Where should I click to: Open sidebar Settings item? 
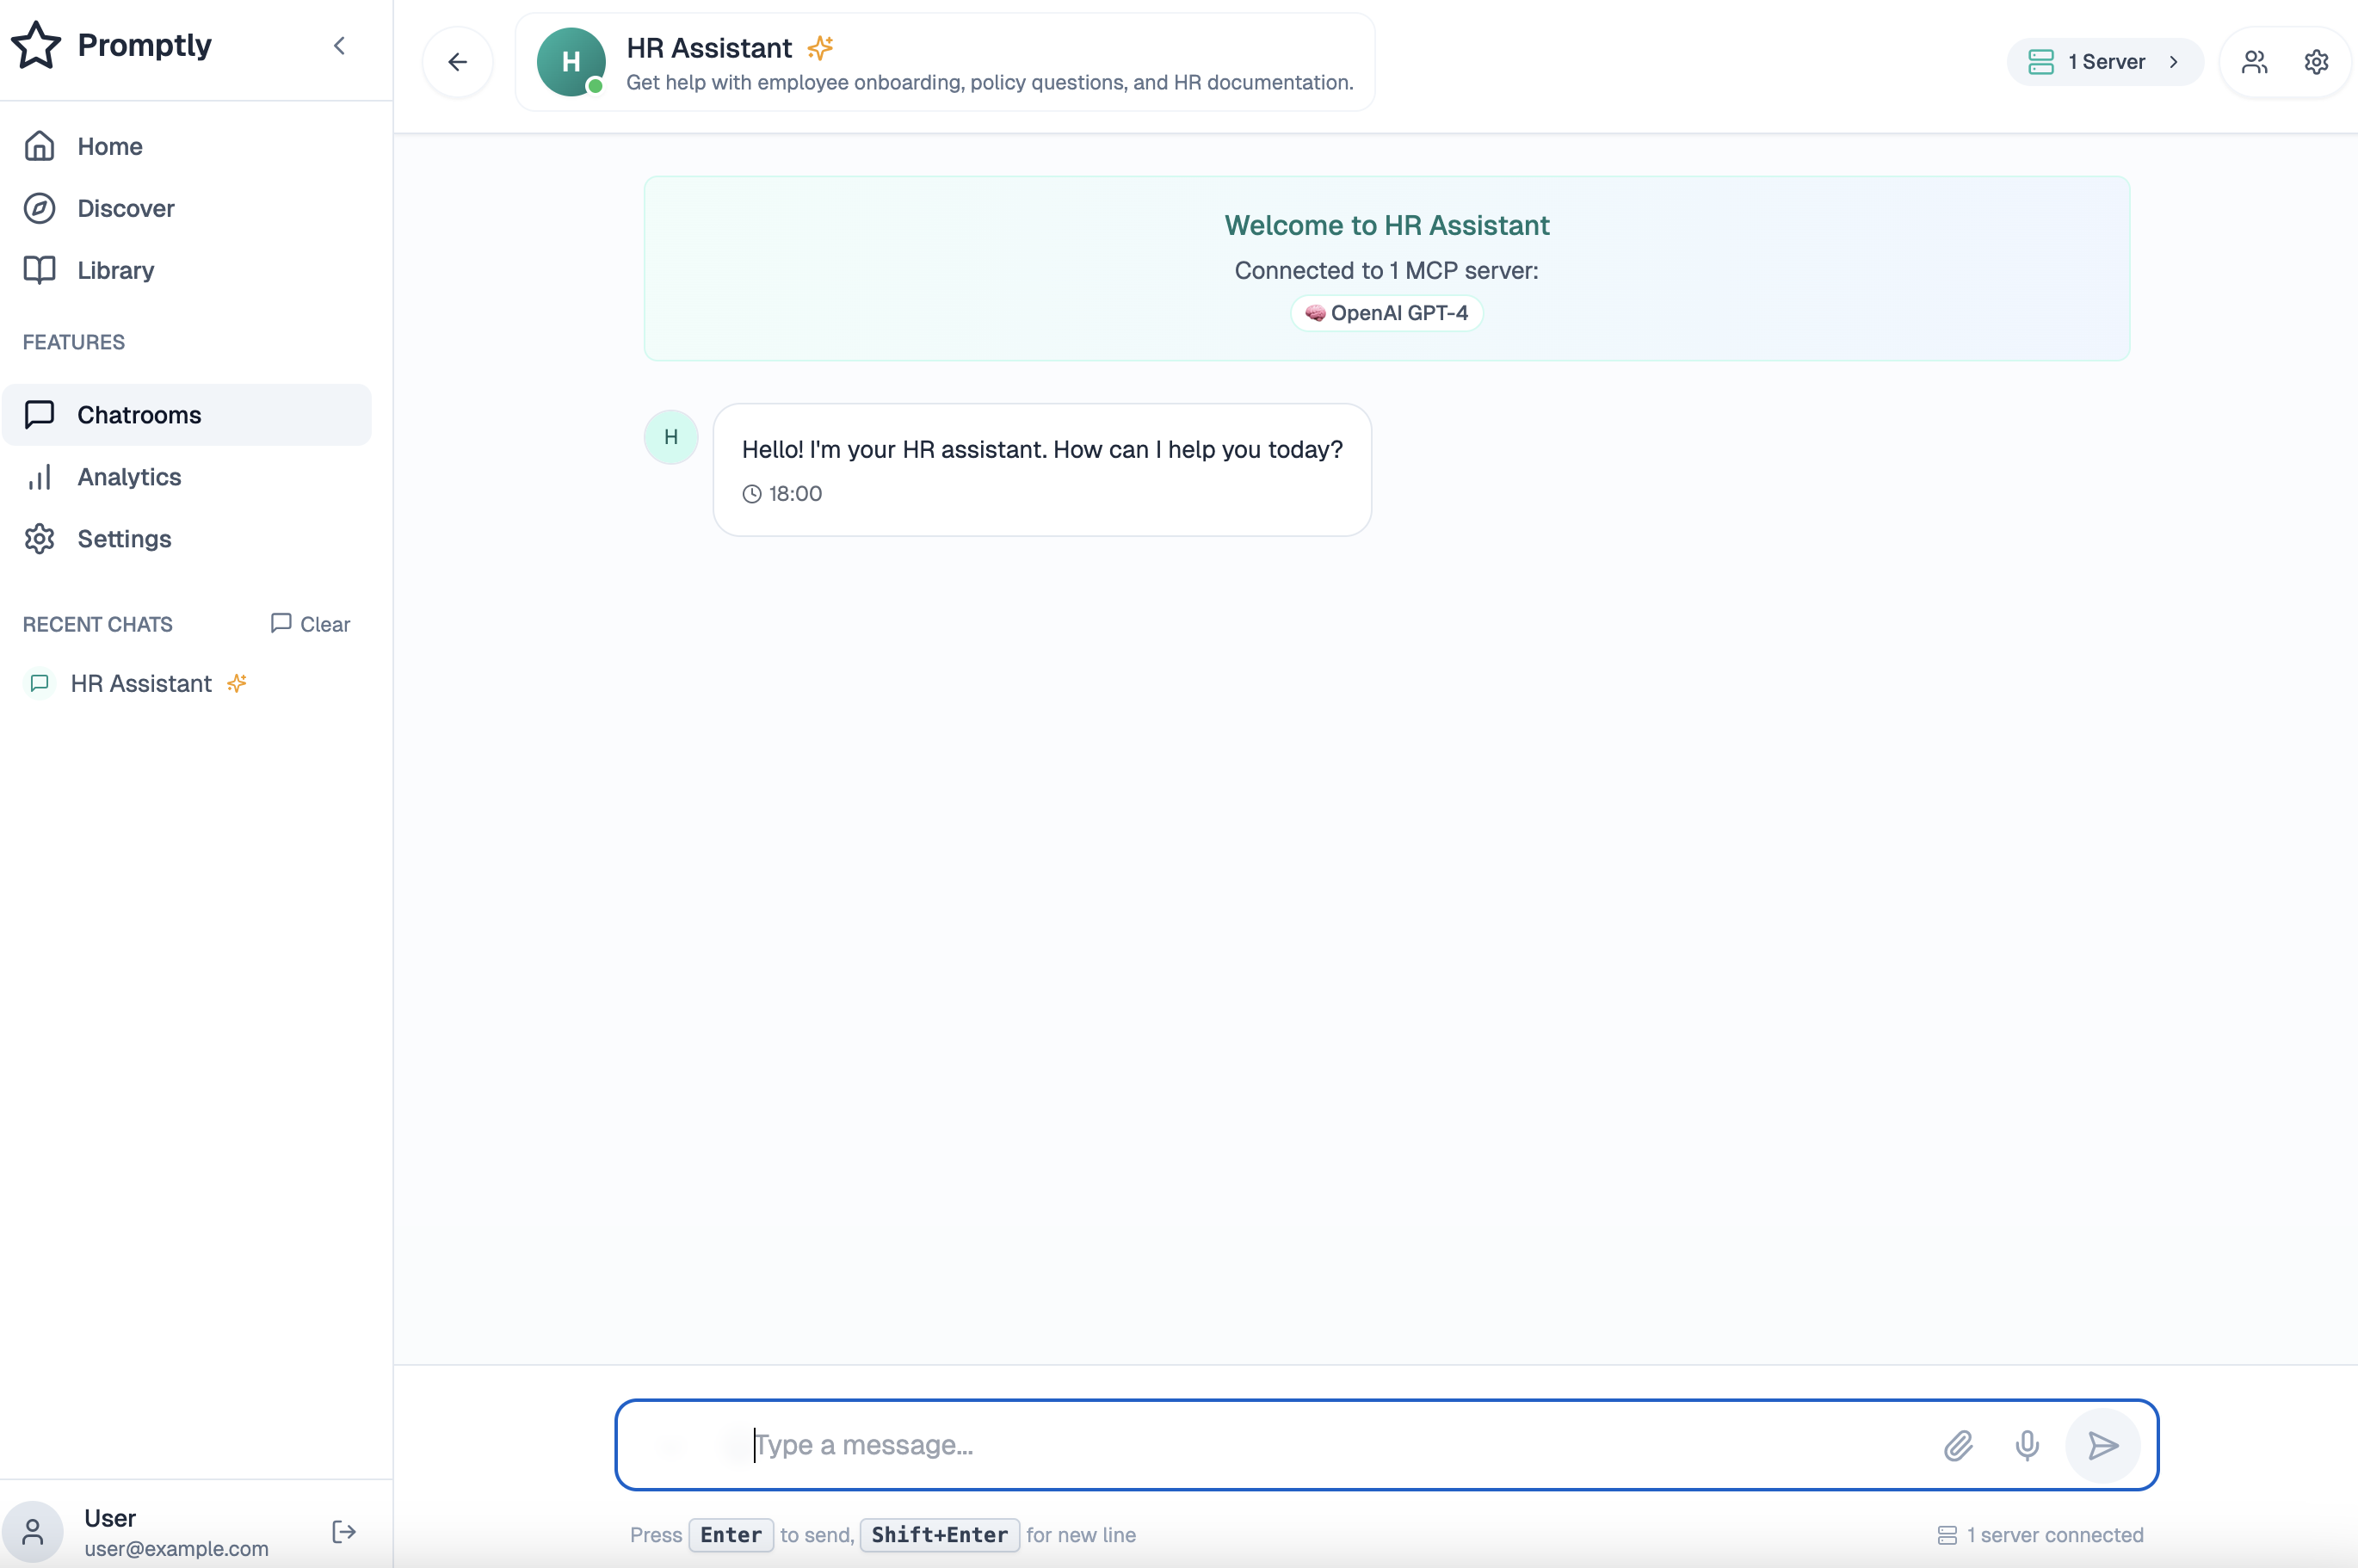[x=124, y=539]
